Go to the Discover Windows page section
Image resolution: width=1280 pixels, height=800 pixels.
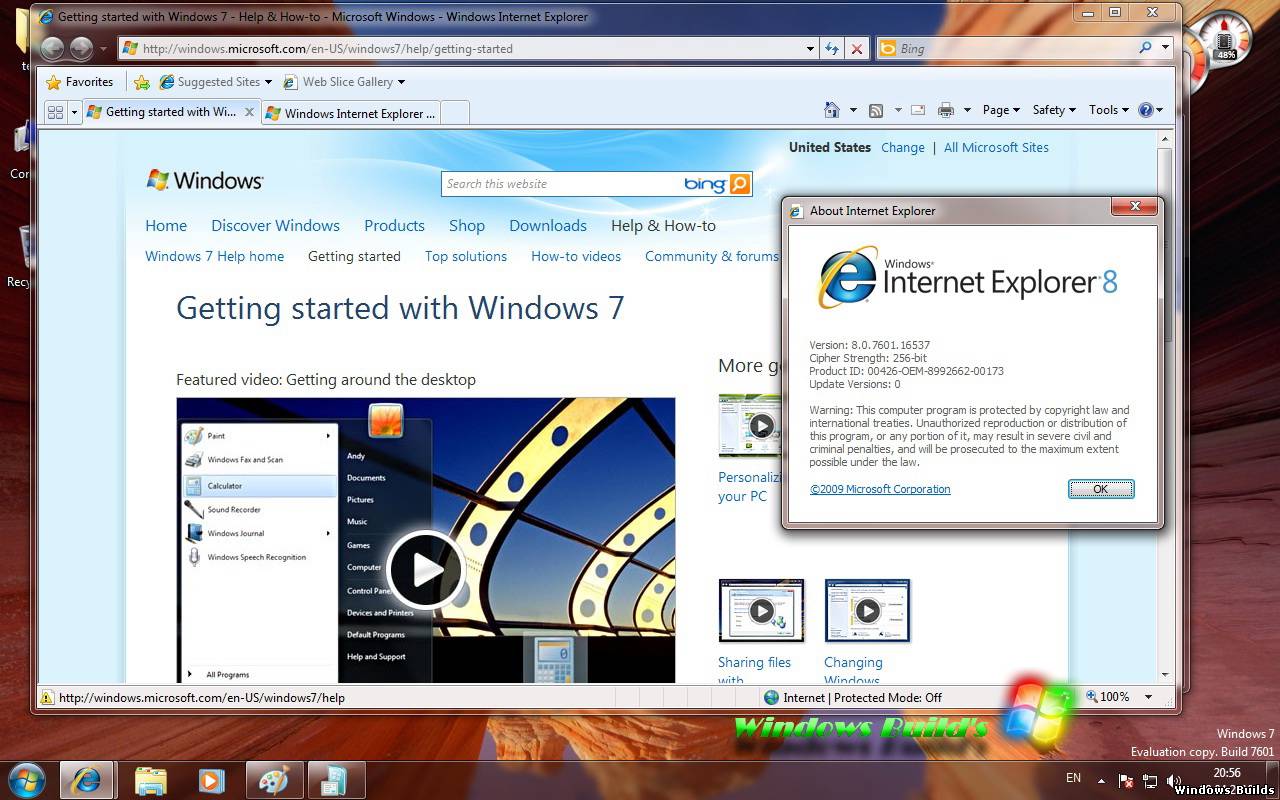pos(275,226)
